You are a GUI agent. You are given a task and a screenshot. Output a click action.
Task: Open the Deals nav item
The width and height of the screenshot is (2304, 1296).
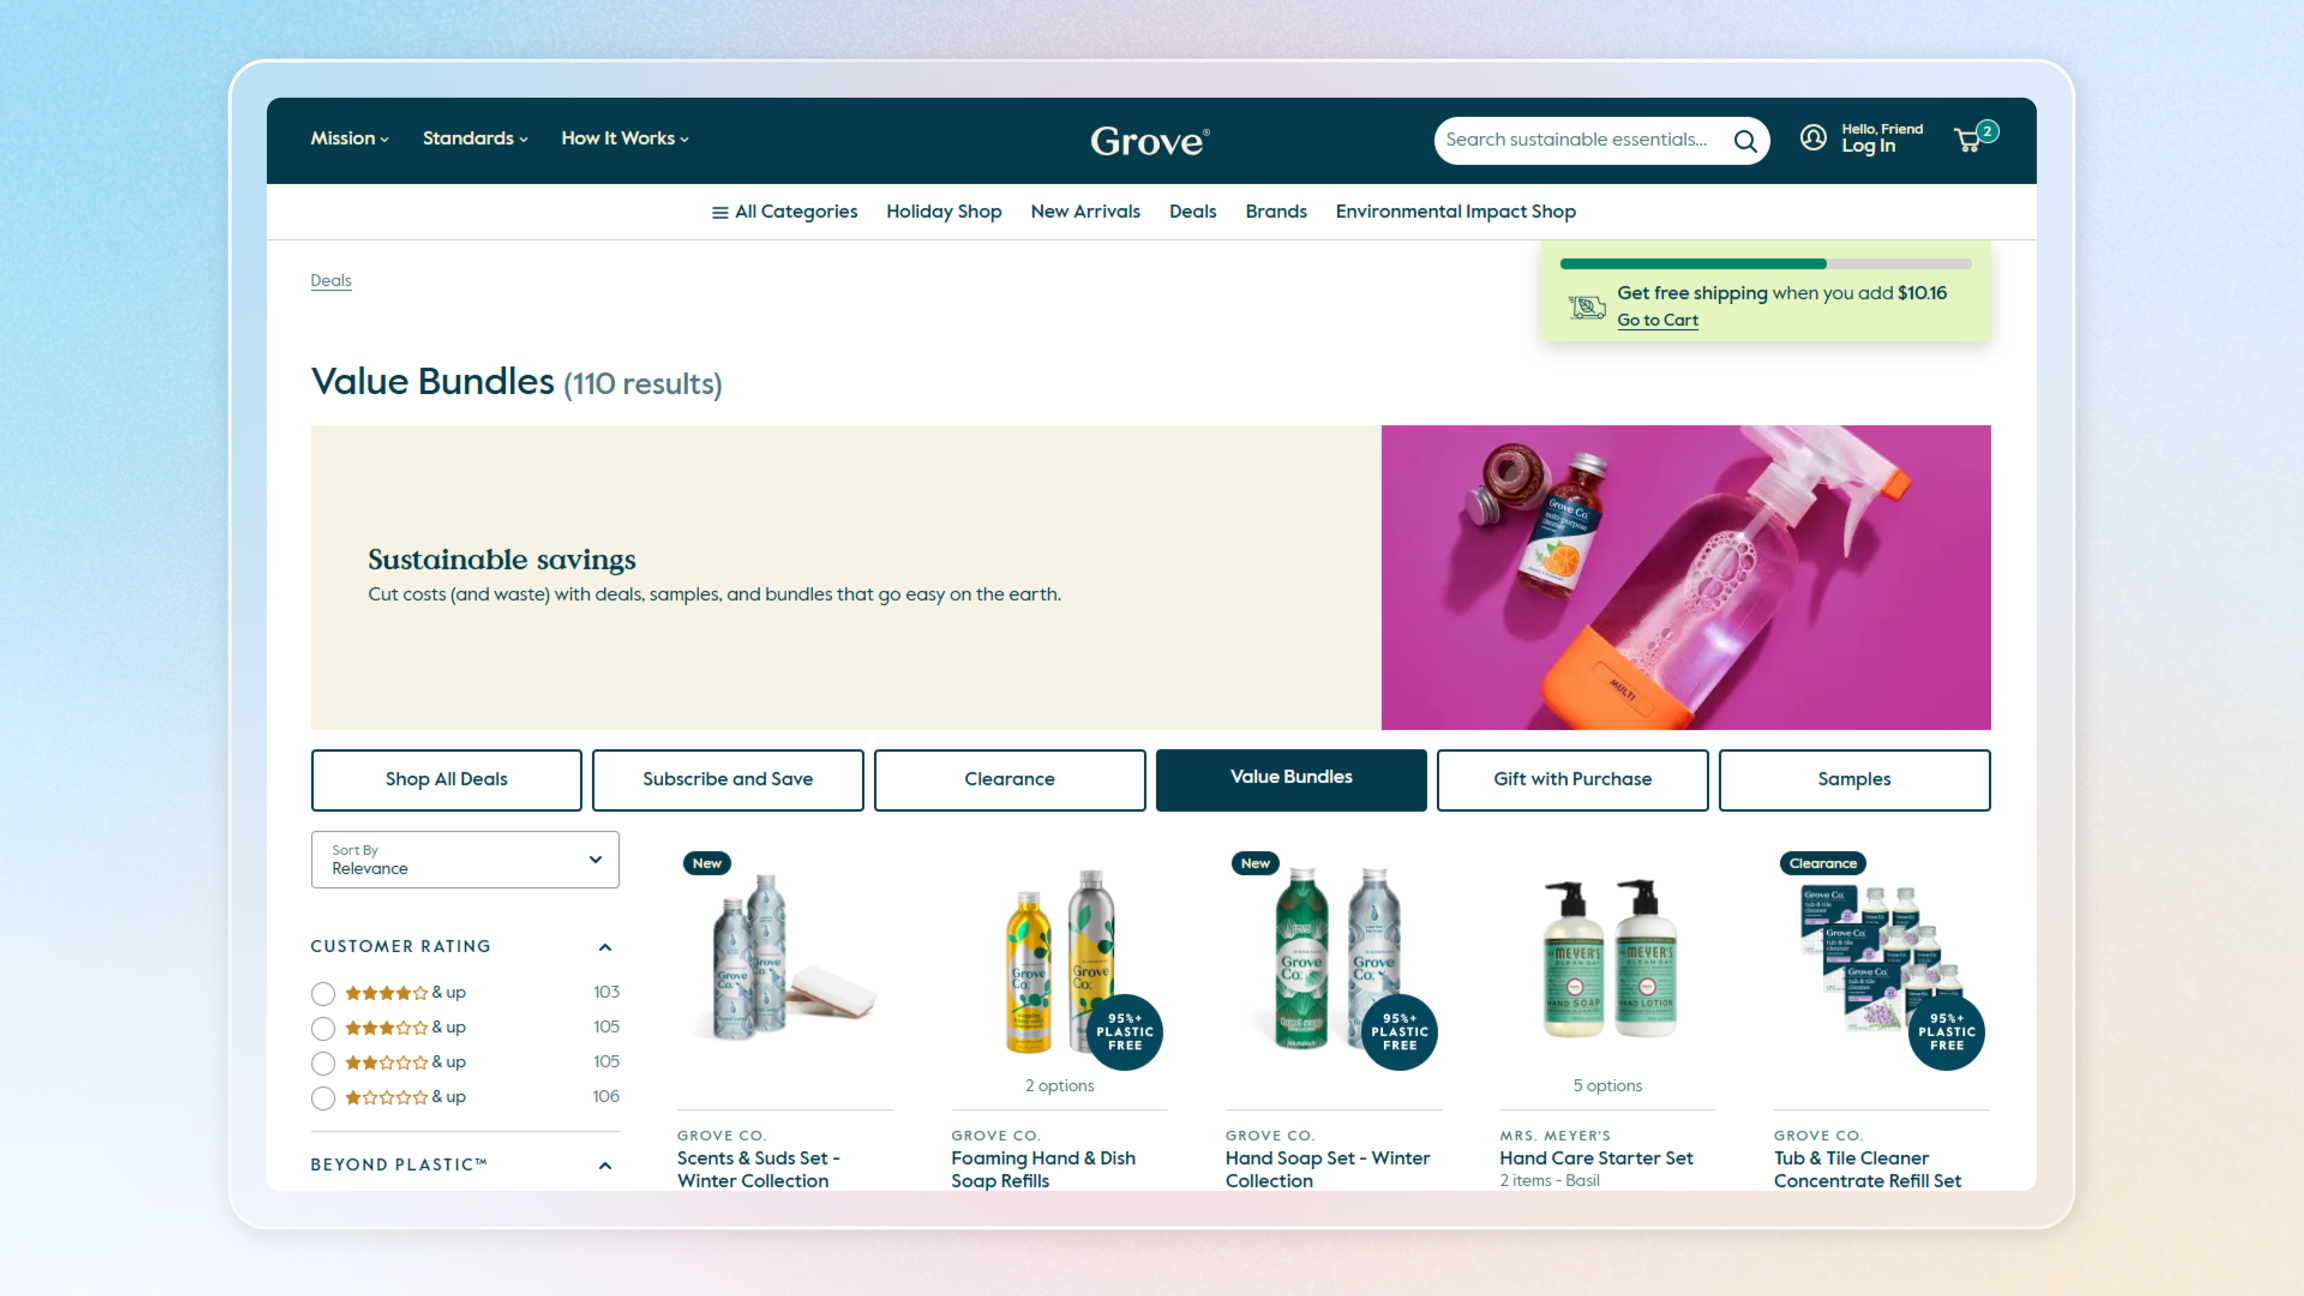1192,212
